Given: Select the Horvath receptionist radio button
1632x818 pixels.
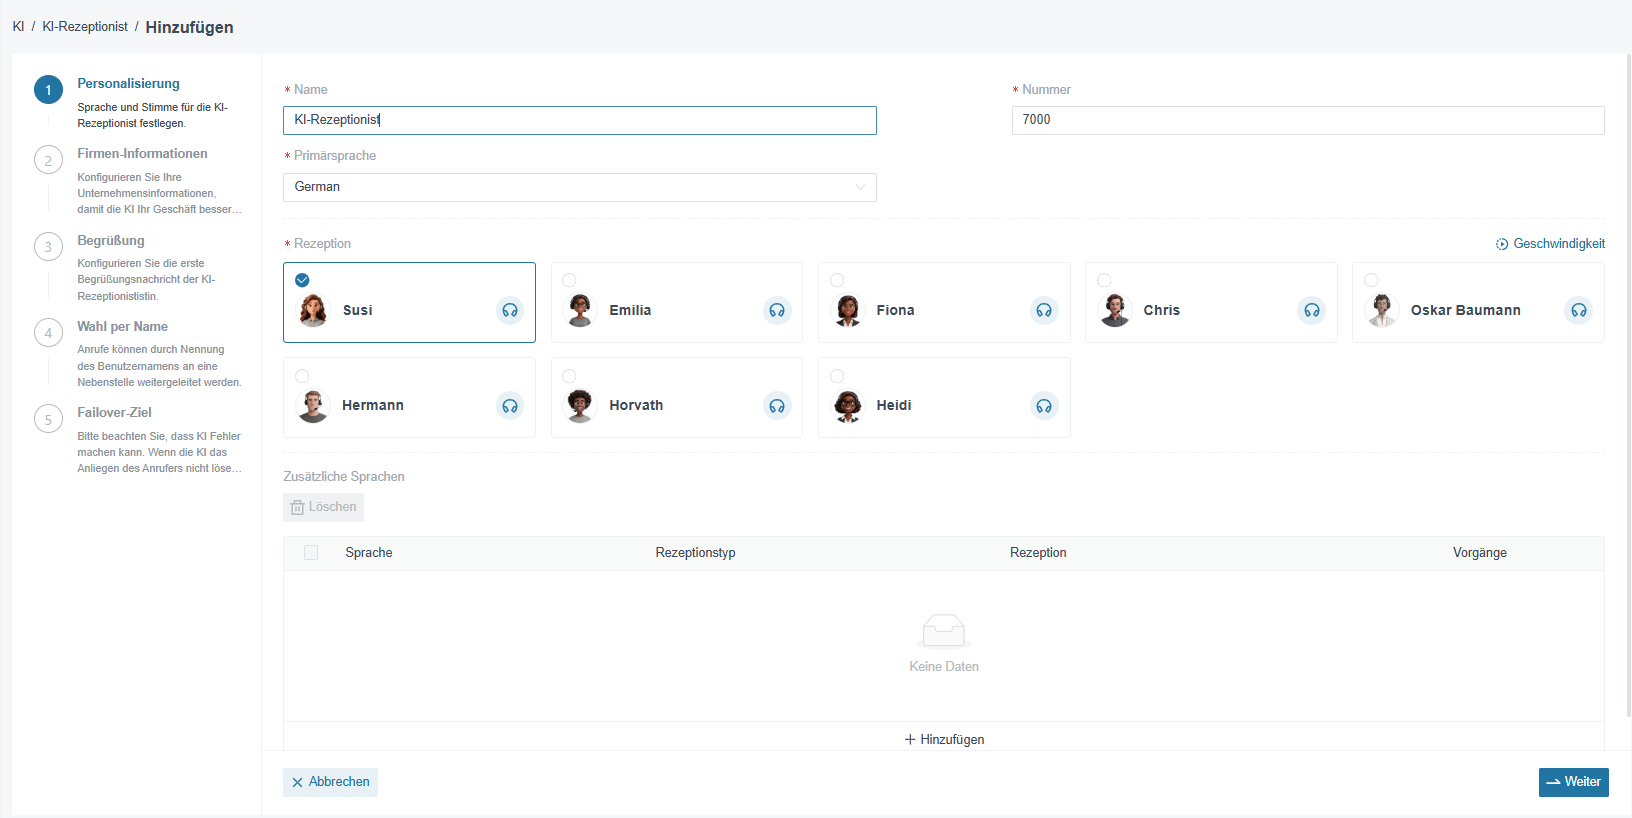Looking at the screenshot, I should click(x=569, y=376).
